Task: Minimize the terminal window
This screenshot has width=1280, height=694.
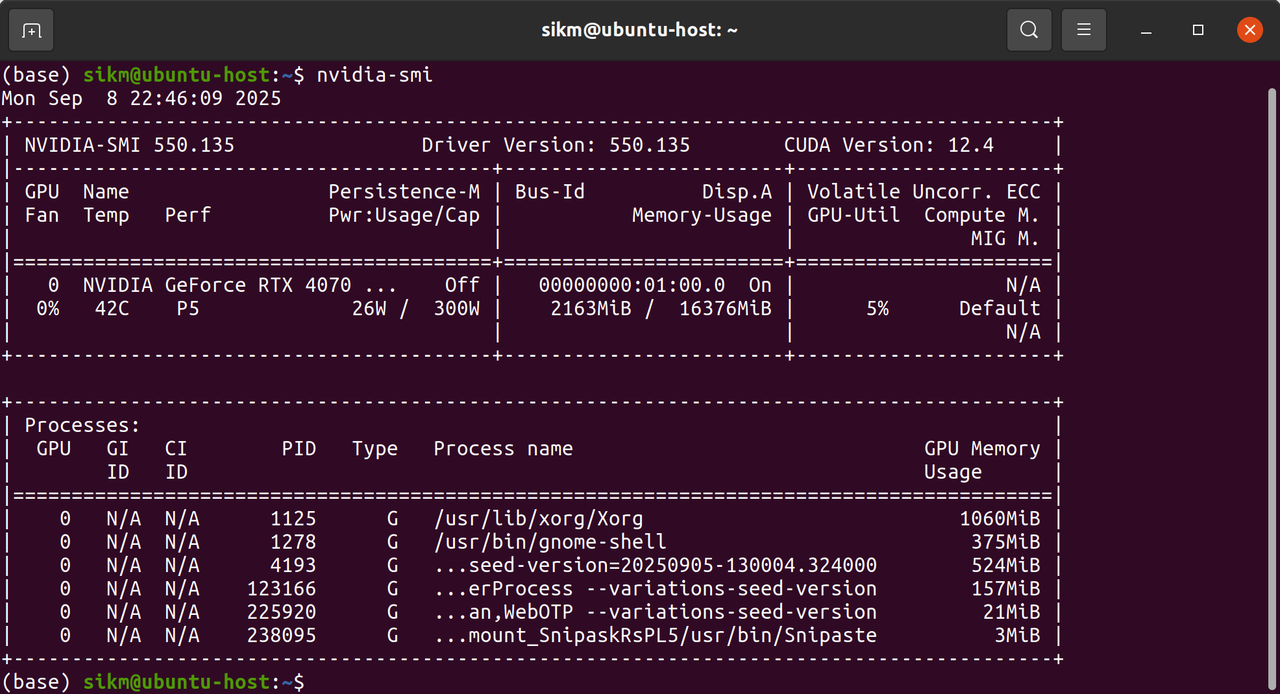Action: pyautogui.click(x=1146, y=30)
